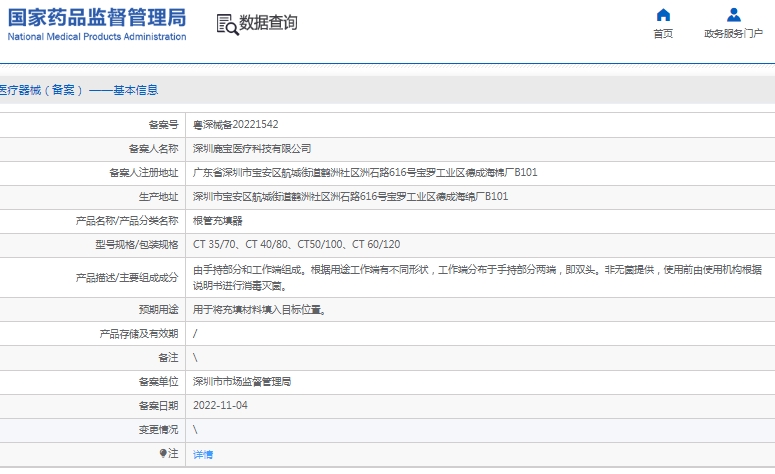This screenshot has height=474, width=775.
Task: Select the 医疗器械（备案）——基本信息 heading
Action: 79,90
